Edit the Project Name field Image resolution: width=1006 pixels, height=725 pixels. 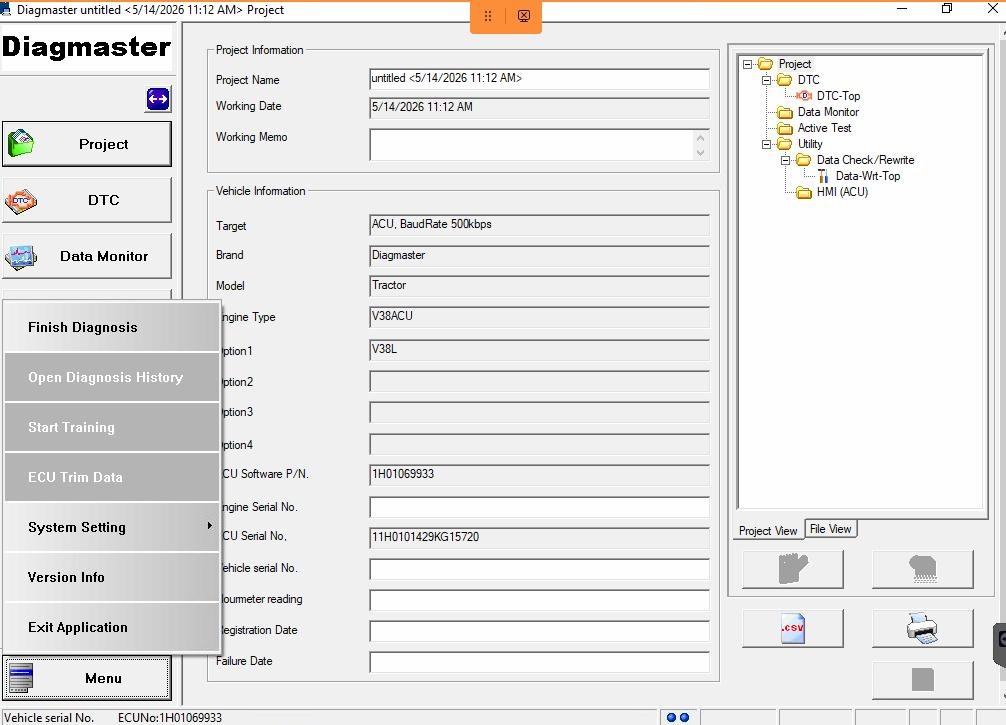540,78
